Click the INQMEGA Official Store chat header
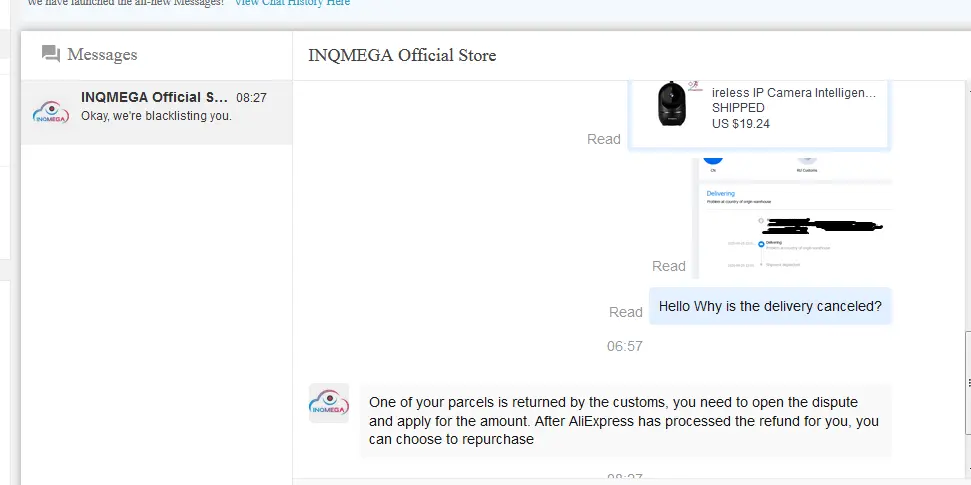The width and height of the screenshot is (971, 485). [x=403, y=55]
